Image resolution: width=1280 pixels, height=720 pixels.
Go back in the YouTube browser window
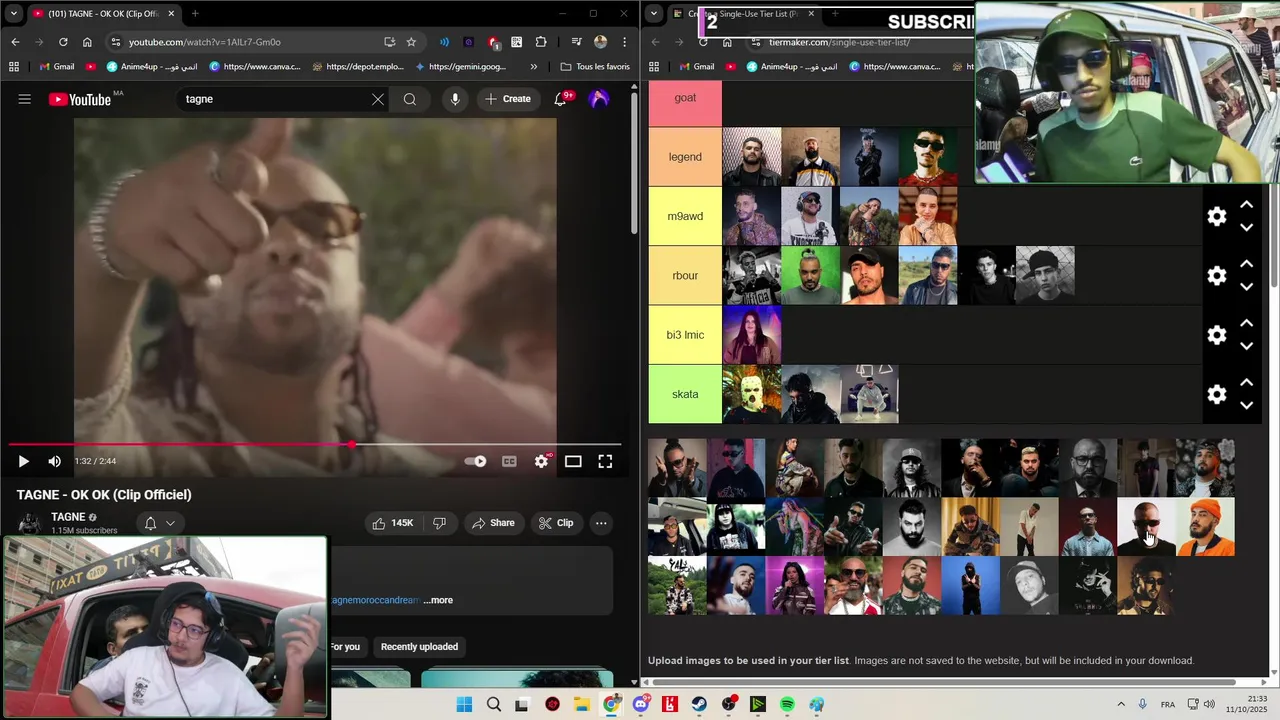pos(15,42)
